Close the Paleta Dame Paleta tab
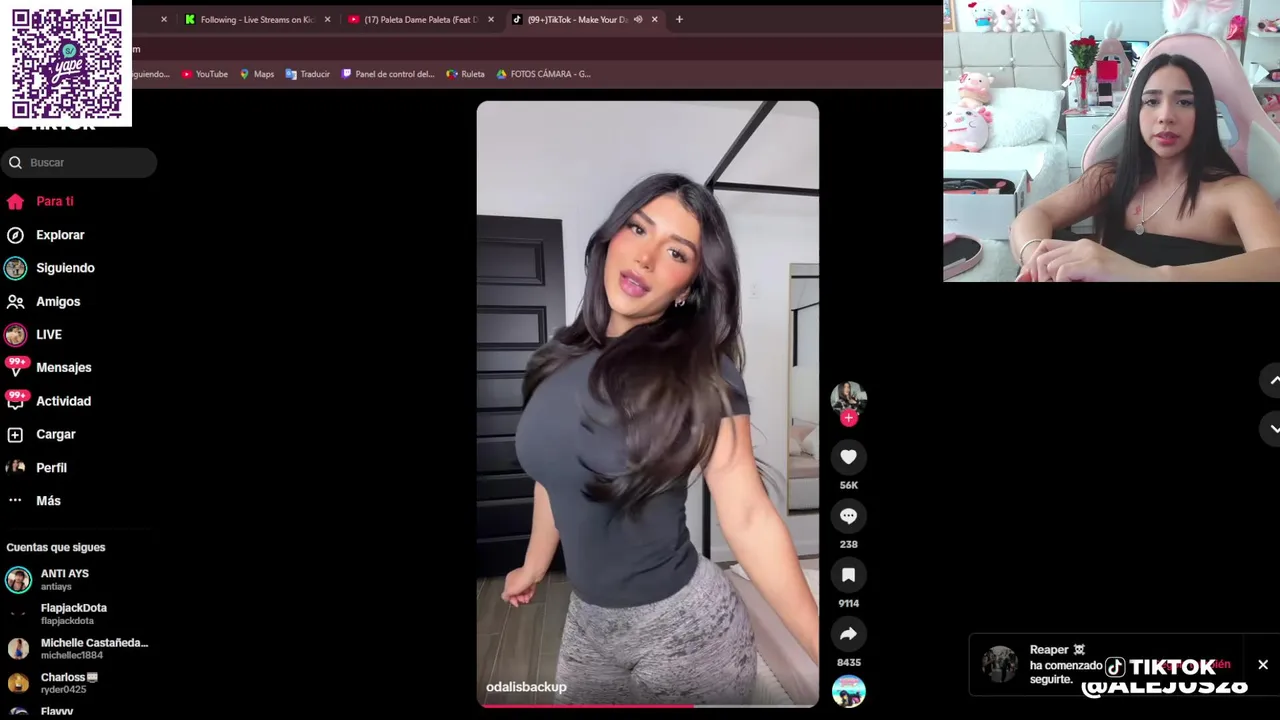Screen dimensions: 1280x720 tap(490, 19)
